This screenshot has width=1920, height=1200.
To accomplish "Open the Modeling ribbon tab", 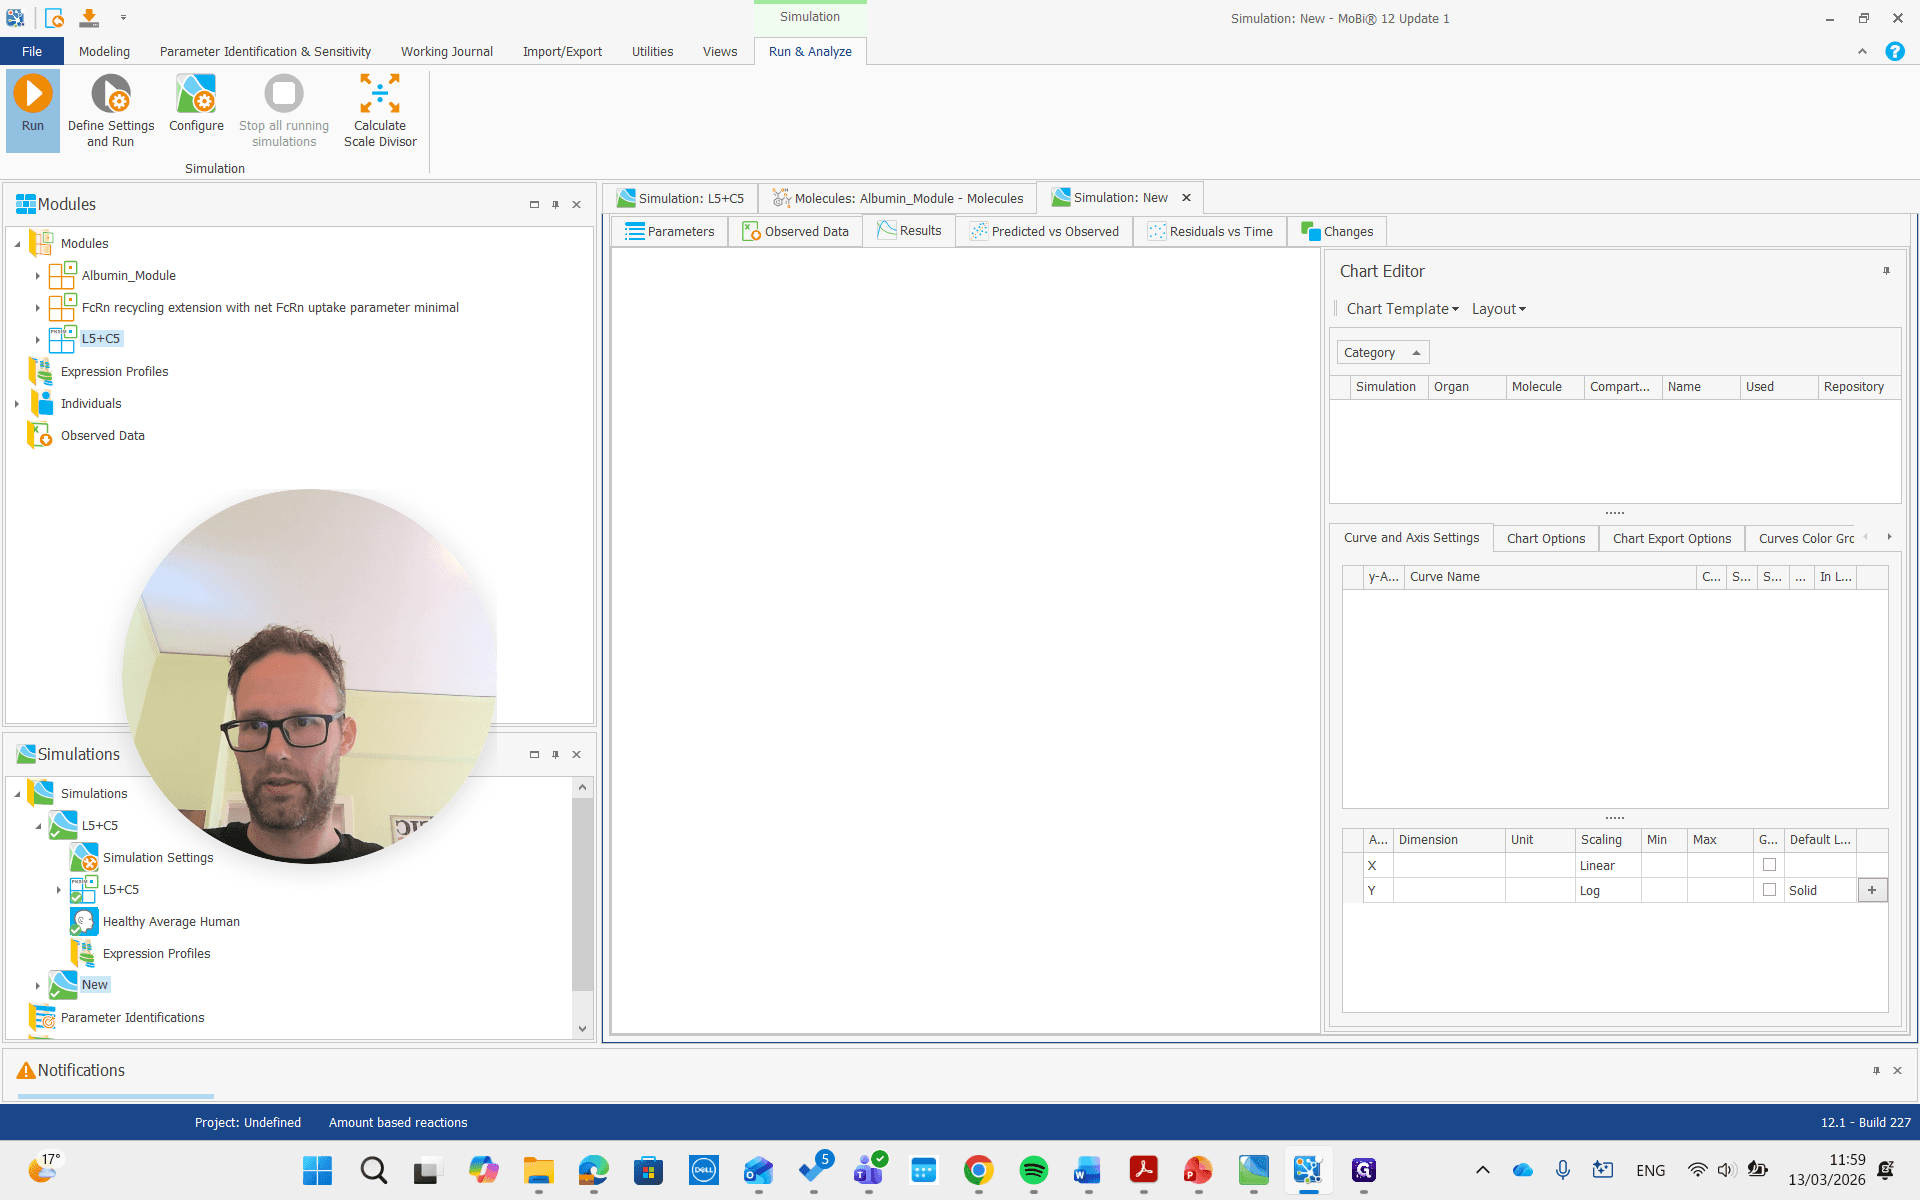I will click(104, 51).
